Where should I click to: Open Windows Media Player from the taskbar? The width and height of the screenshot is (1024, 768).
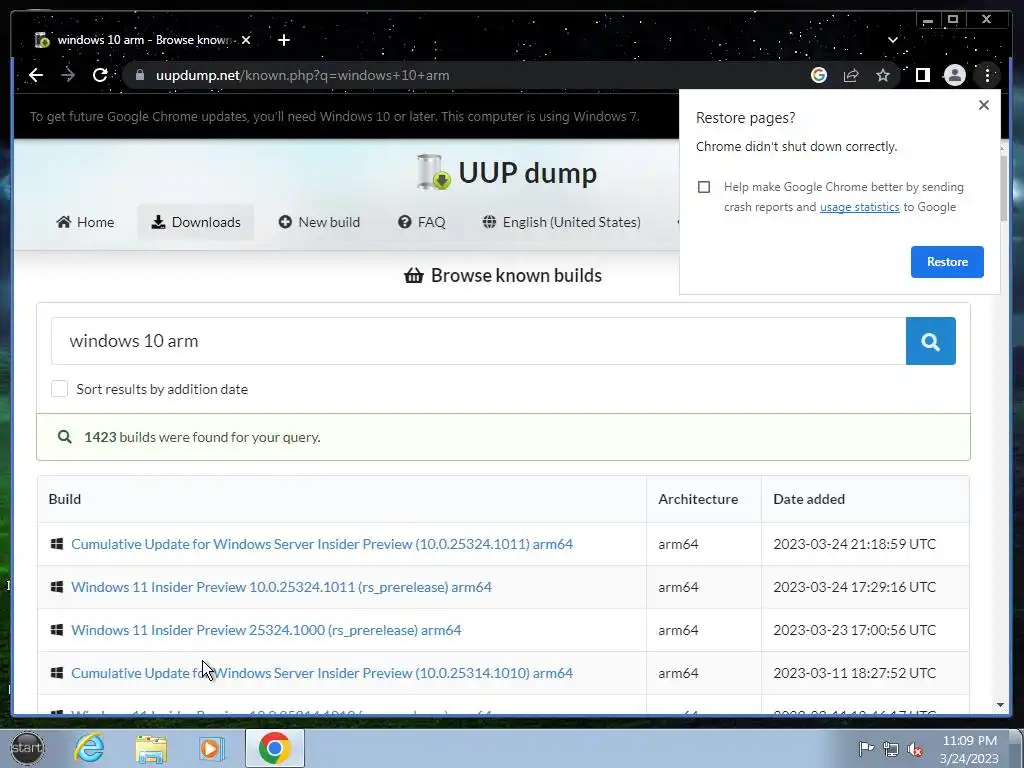coord(212,748)
